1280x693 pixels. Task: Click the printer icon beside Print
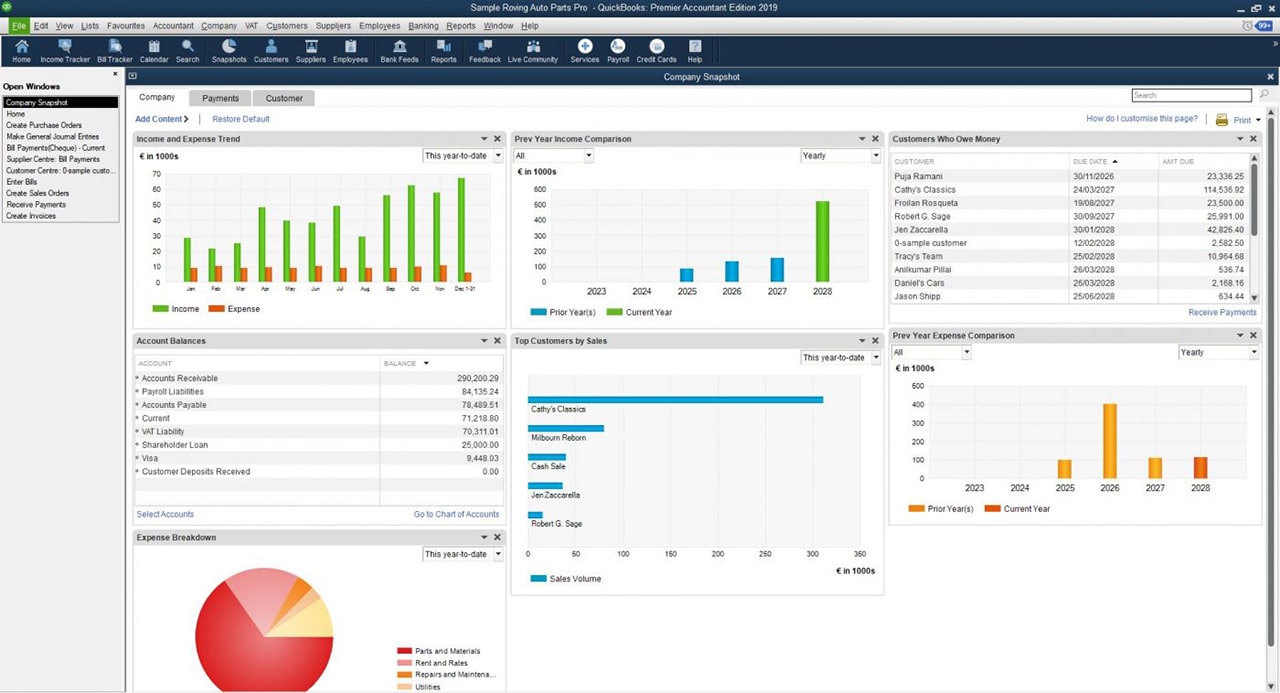point(1221,120)
